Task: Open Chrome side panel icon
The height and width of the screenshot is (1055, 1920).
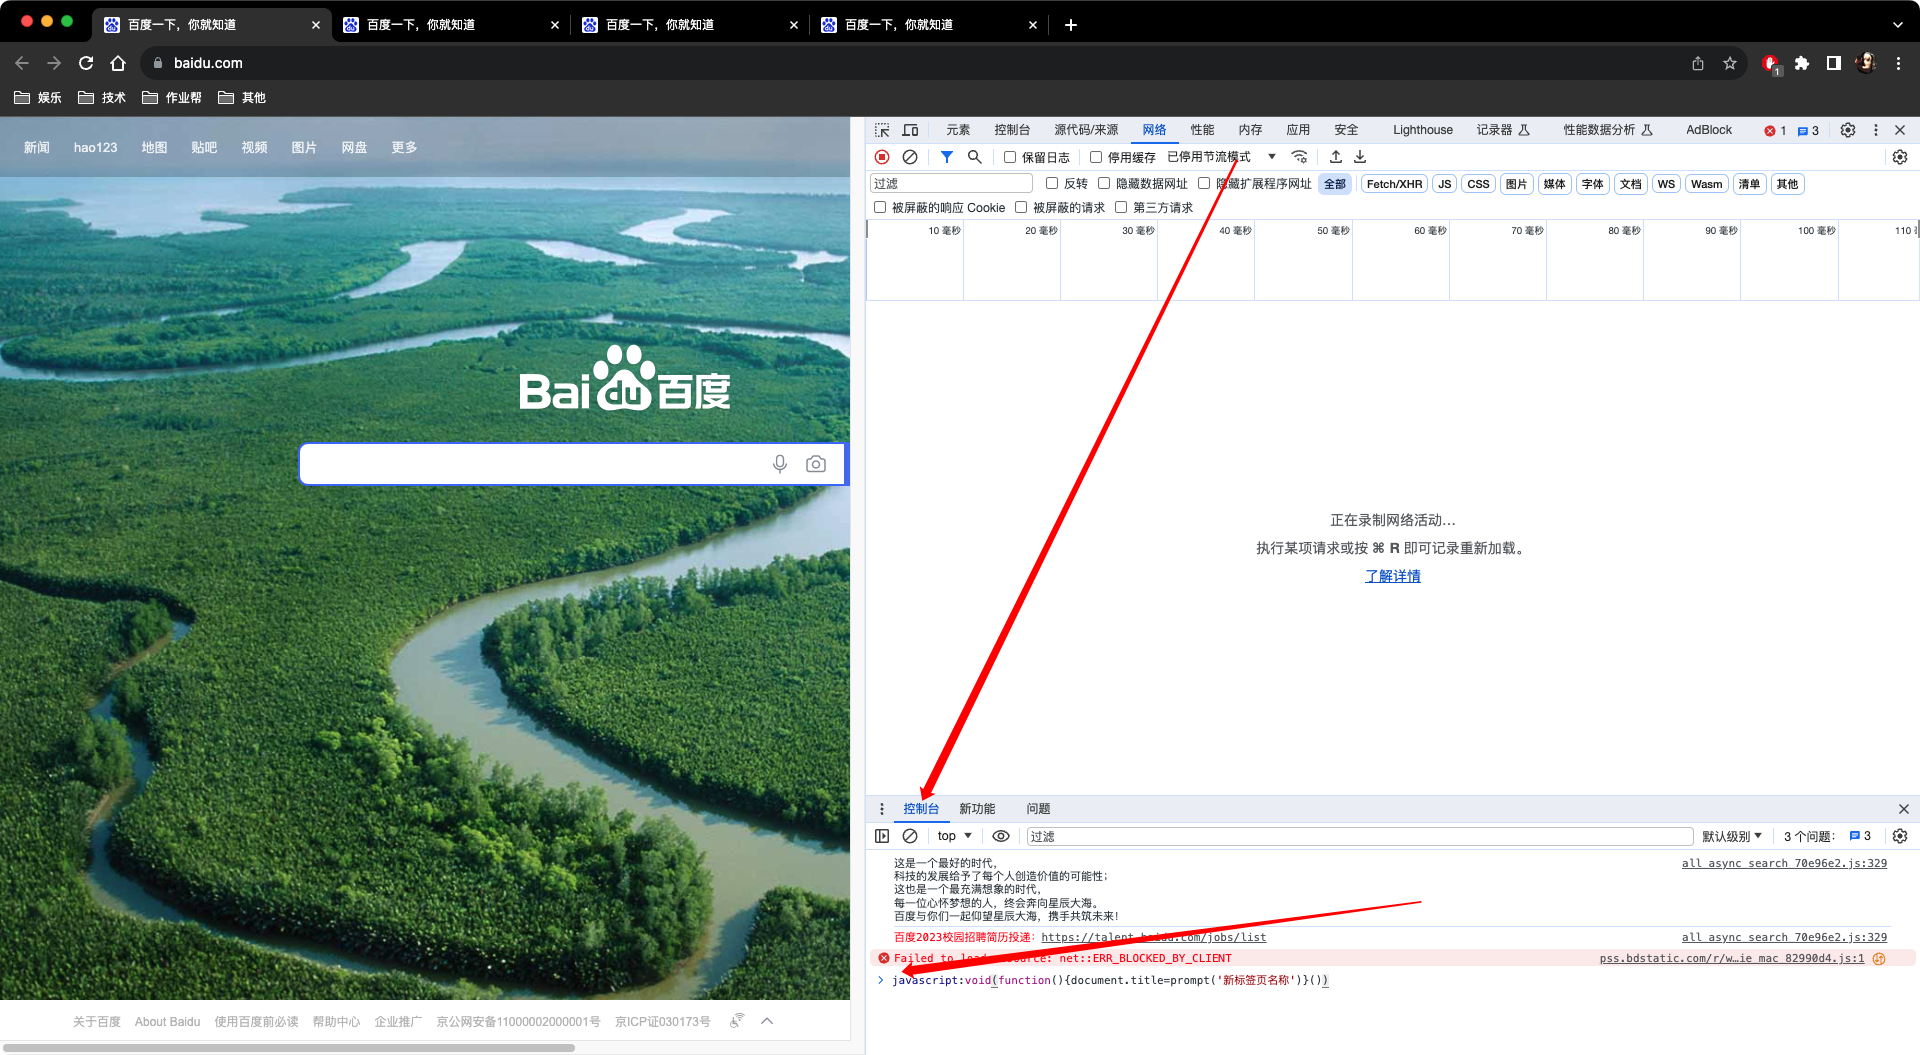Action: [1834, 63]
